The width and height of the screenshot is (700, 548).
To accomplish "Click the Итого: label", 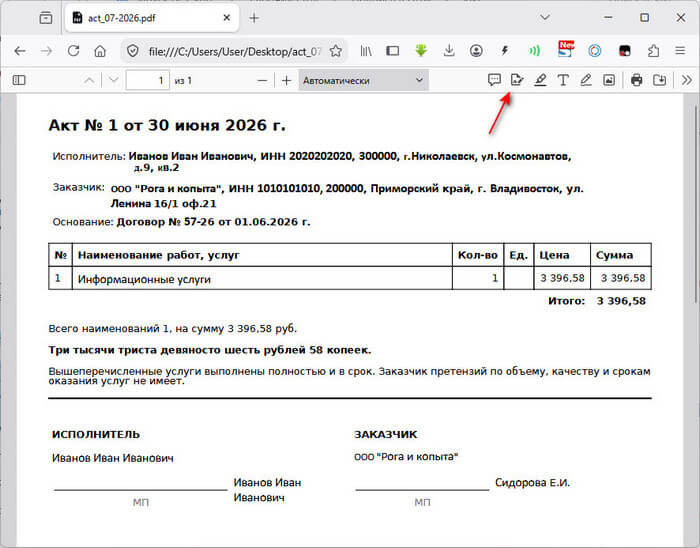I will point(566,301).
